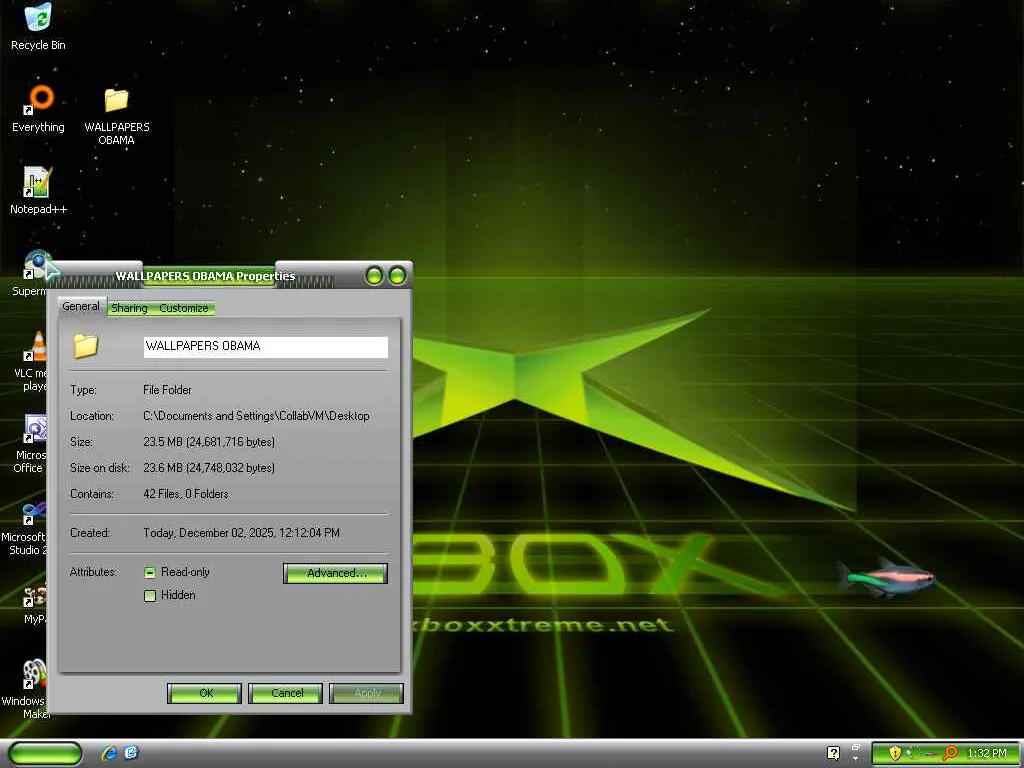This screenshot has height=768, width=1024.
Task: Select the Notepad++ desktop shortcut
Action: pyautogui.click(x=37, y=182)
